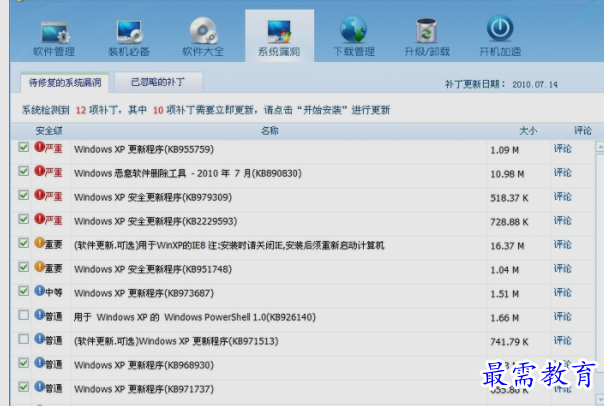Open 软件管理 software management icon

(54, 32)
